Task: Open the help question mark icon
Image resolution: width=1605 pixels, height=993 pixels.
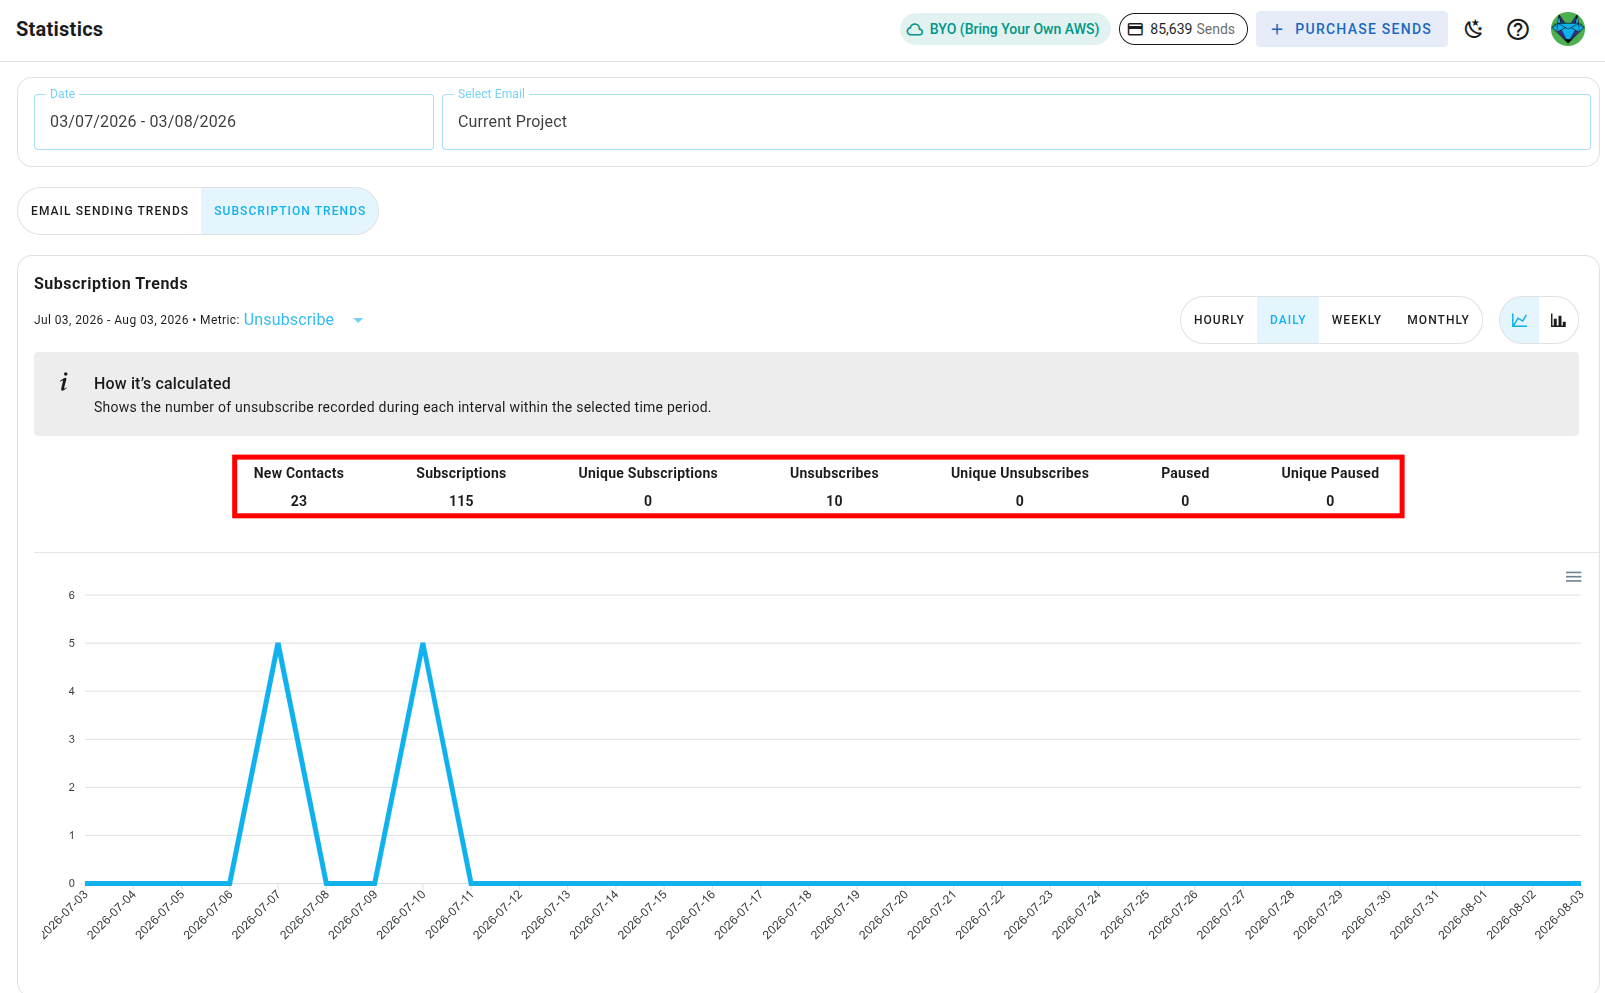Action: pos(1518,29)
